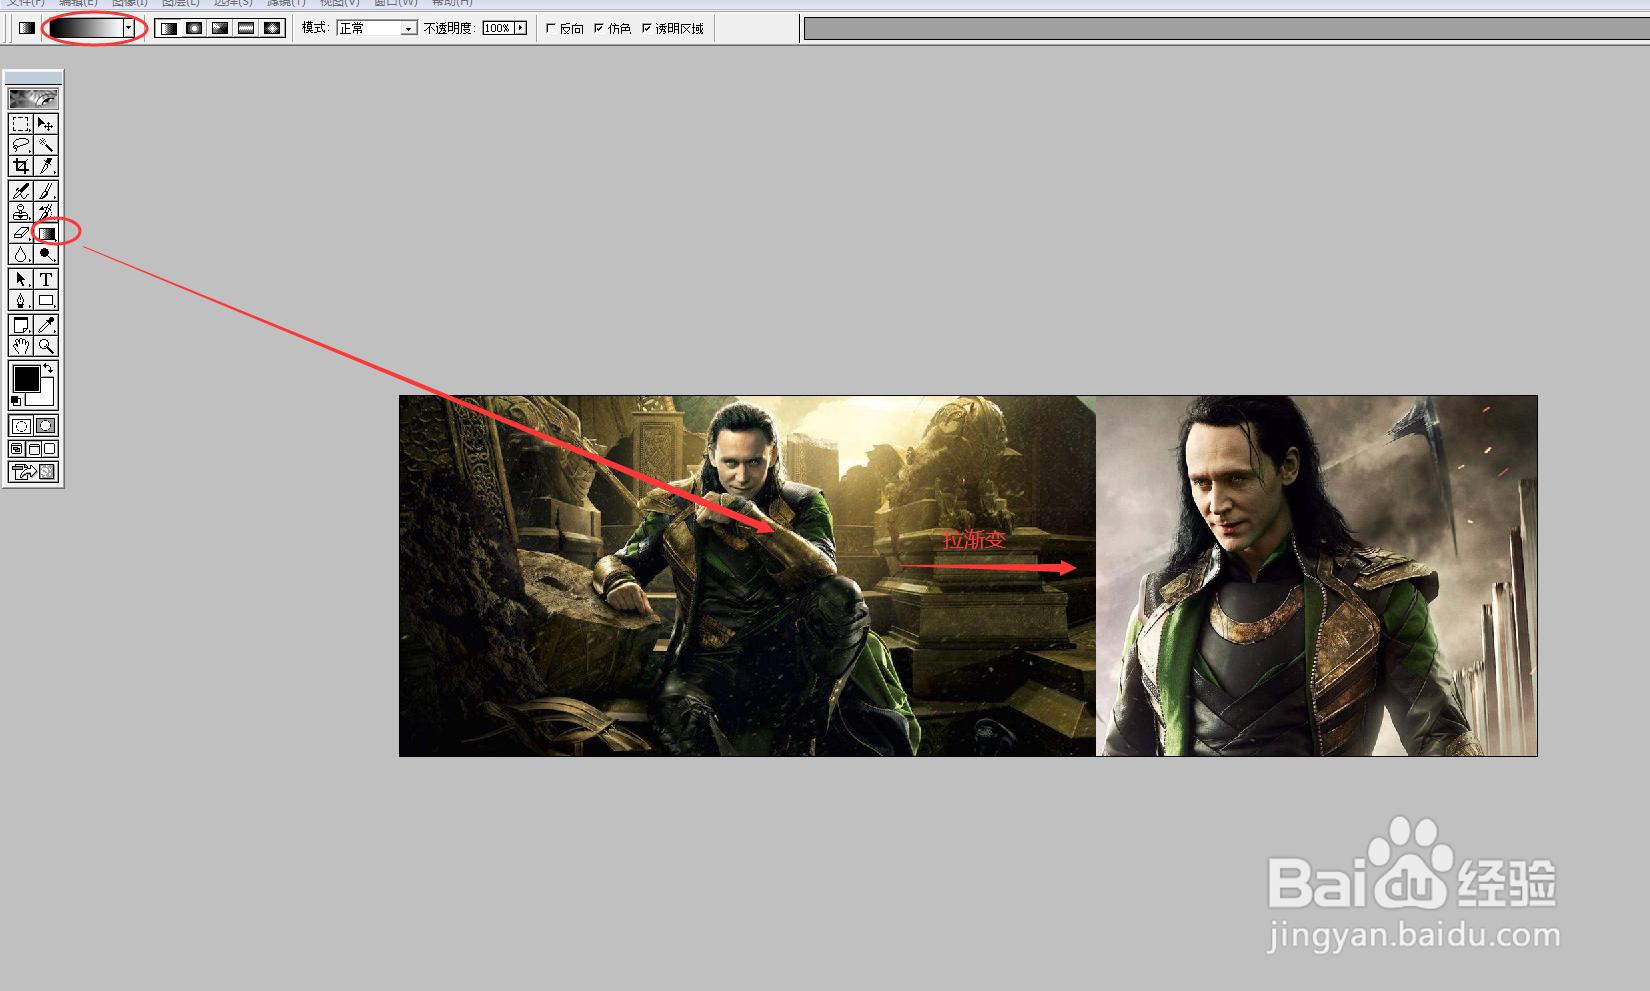Uncheck the 仿色 (dither) checkbox
This screenshot has width=1650, height=991.
[x=599, y=28]
